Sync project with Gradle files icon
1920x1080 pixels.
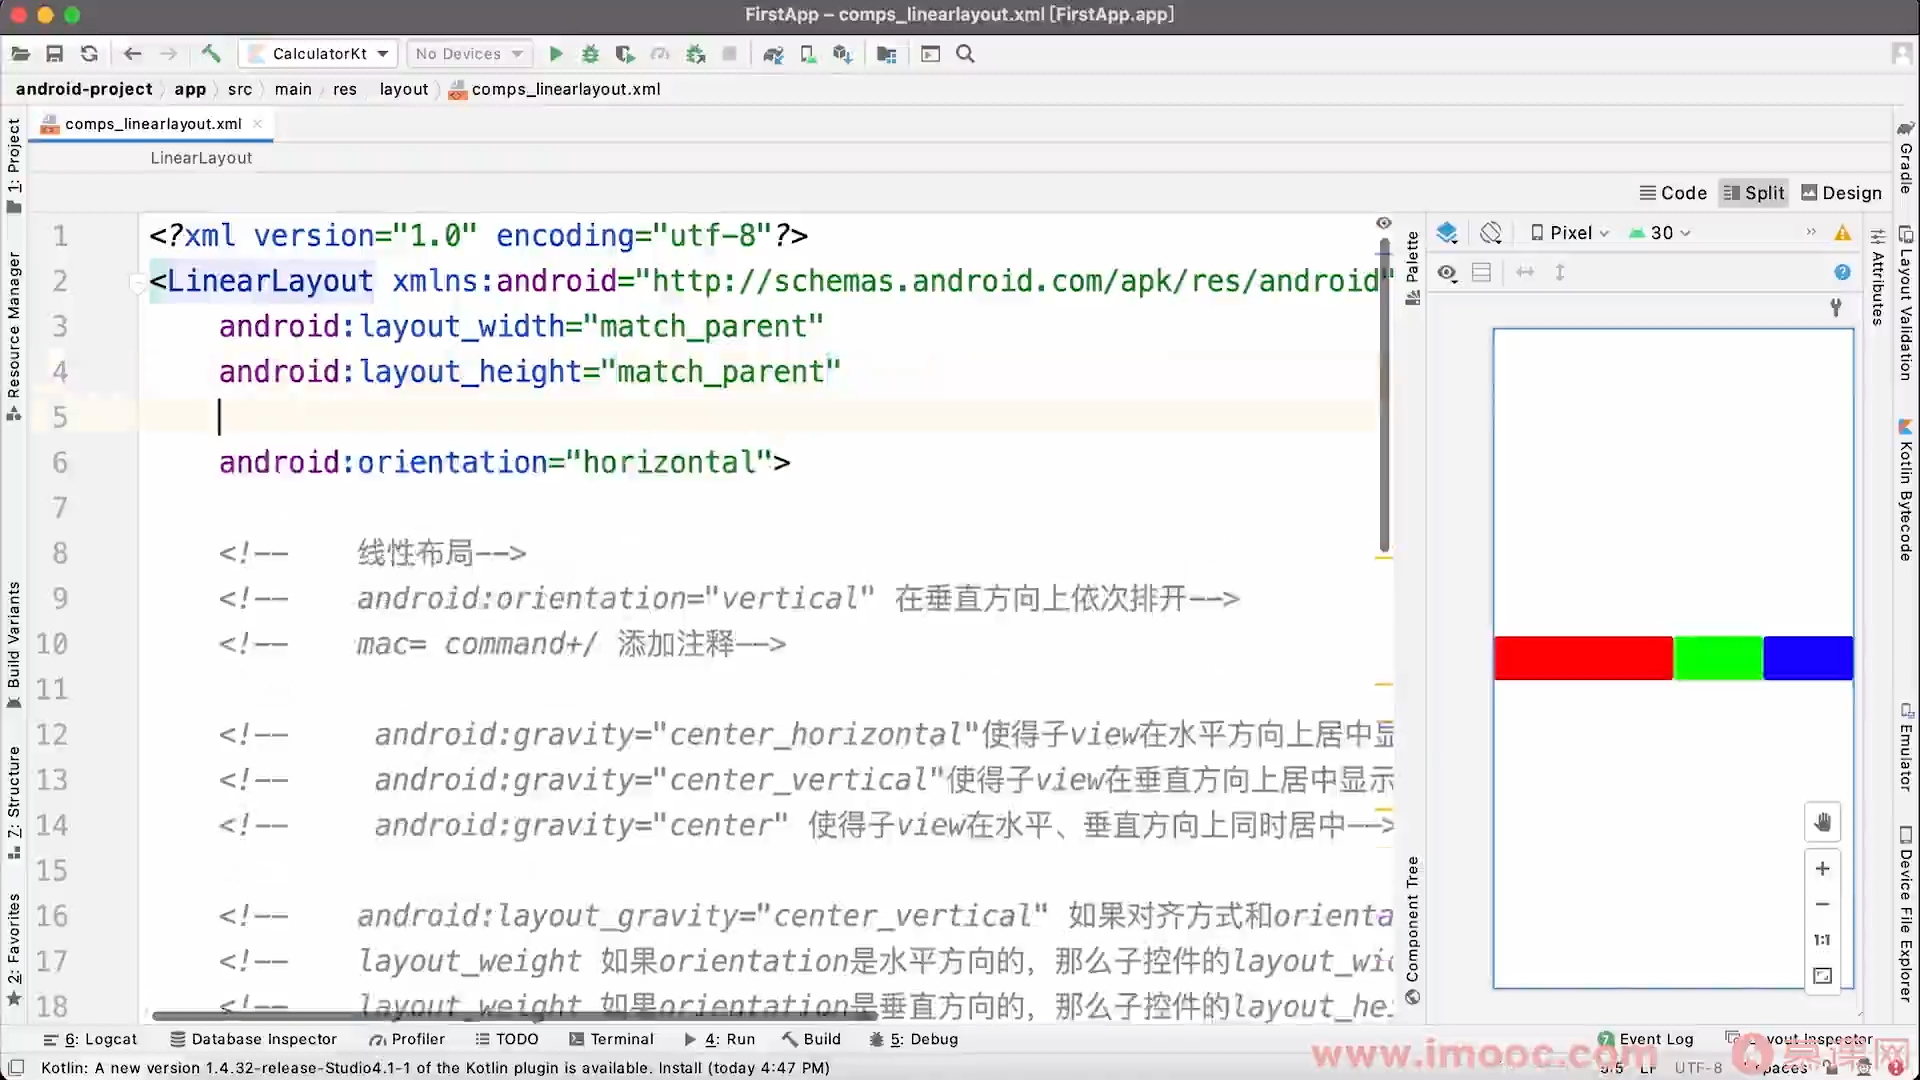(773, 54)
